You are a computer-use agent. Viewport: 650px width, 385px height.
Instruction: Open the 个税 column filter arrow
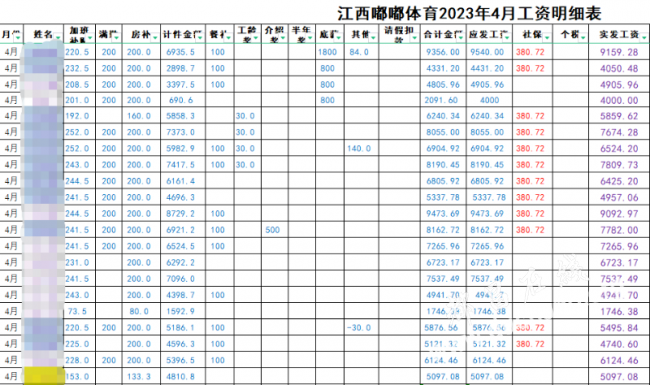[x=582, y=38]
